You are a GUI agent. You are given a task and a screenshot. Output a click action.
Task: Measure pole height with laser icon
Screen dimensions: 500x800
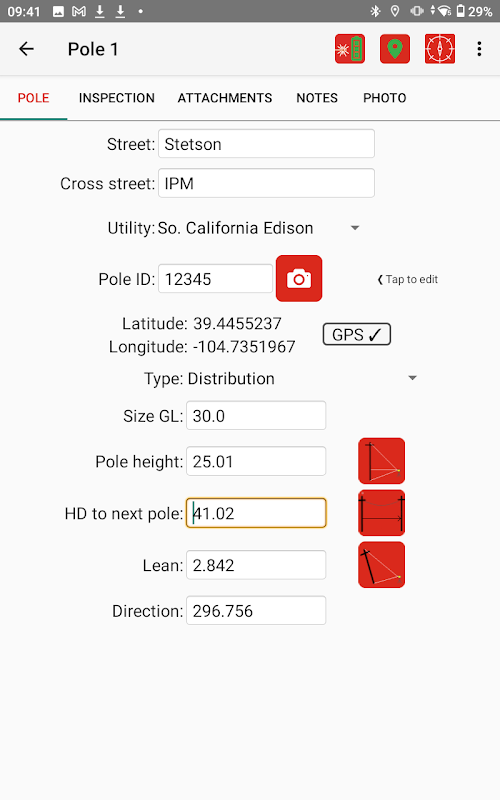382,461
